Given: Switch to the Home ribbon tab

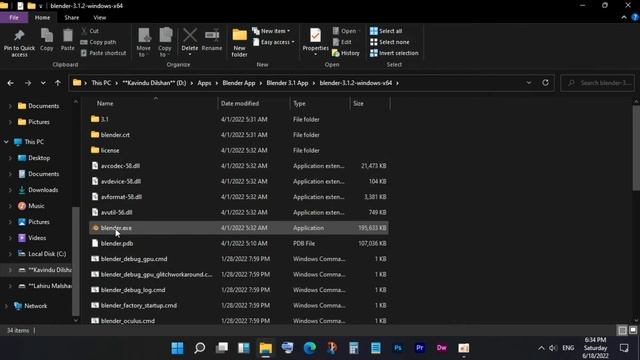Looking at the screenshot, I should point(42,18).
